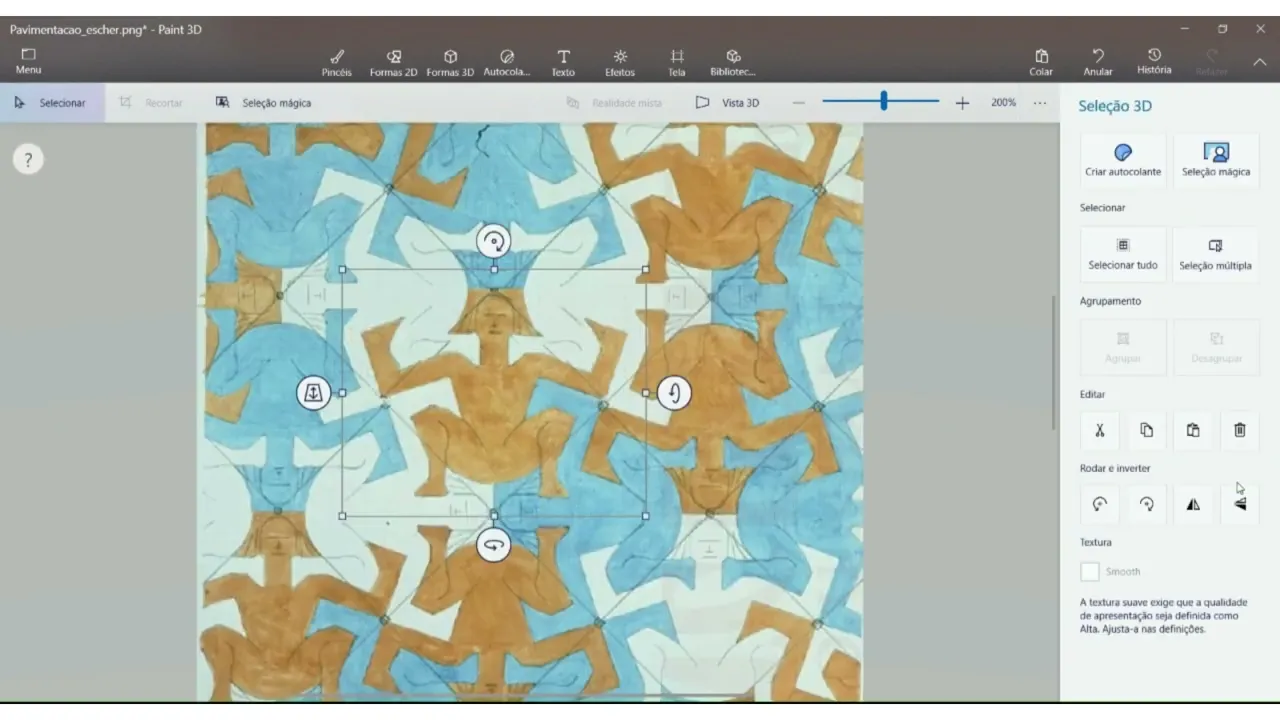The image size is (1280, 720).
Task: Open the Efeitos tab
Action: point(620,63)
